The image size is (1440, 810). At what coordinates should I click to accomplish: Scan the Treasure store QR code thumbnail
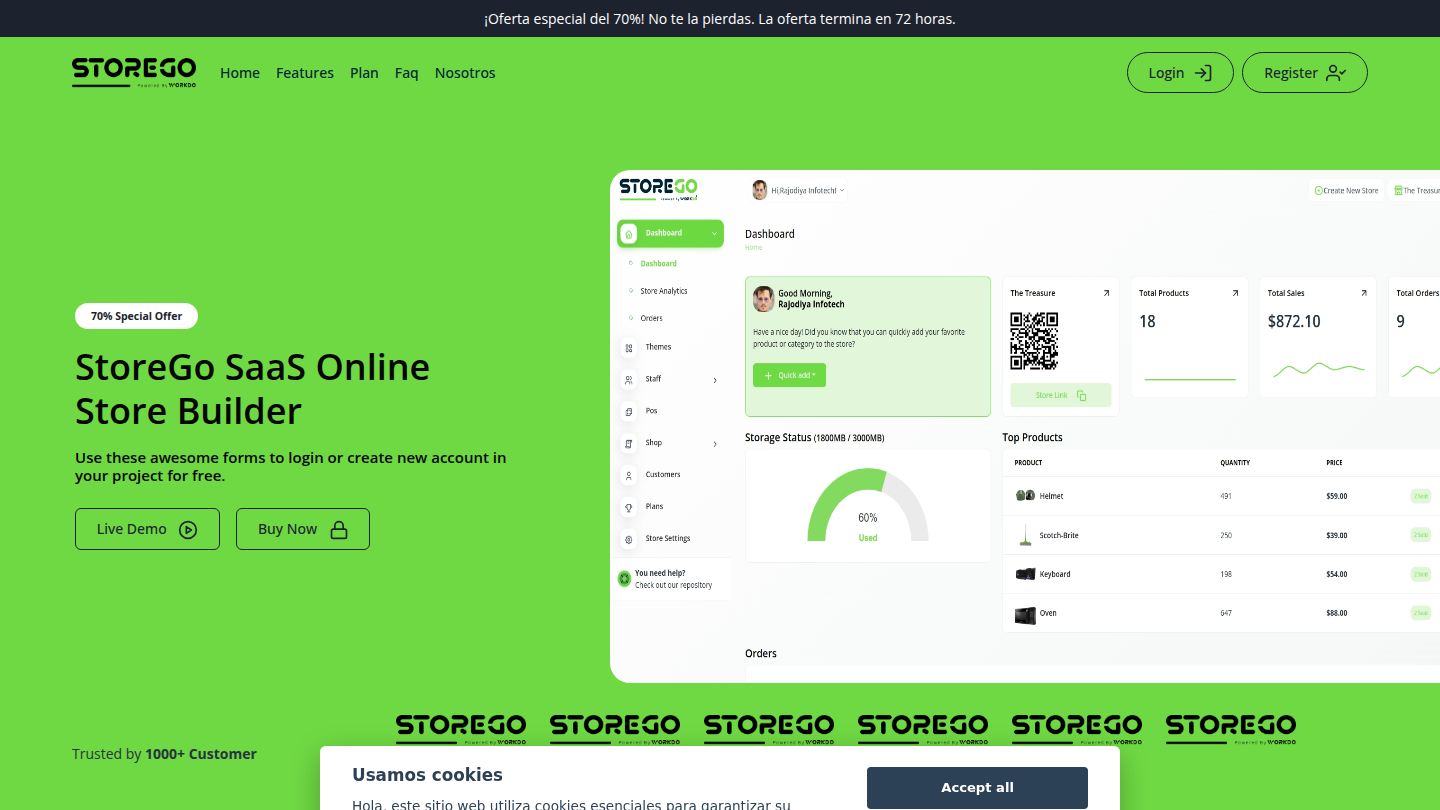click(1036, 341)
